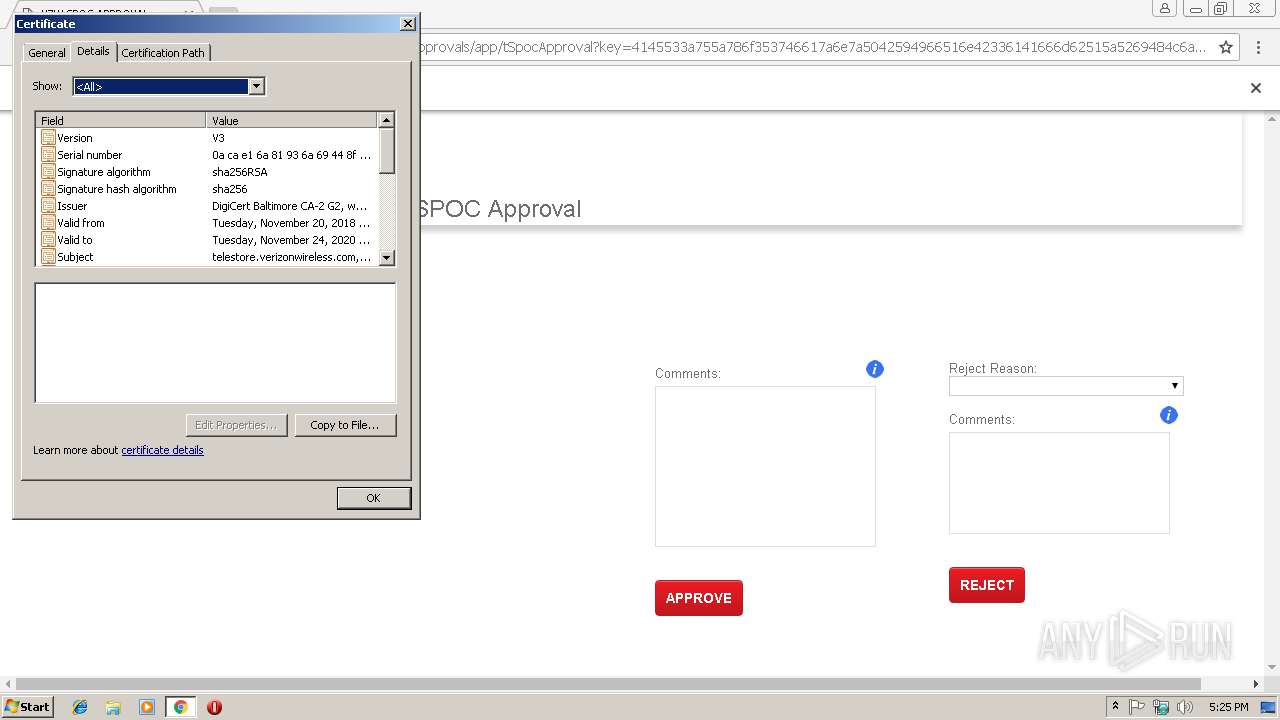
Task: Select the November 24, 2020 valid to value
Action: pyautogui.click(x=291, y=240)
